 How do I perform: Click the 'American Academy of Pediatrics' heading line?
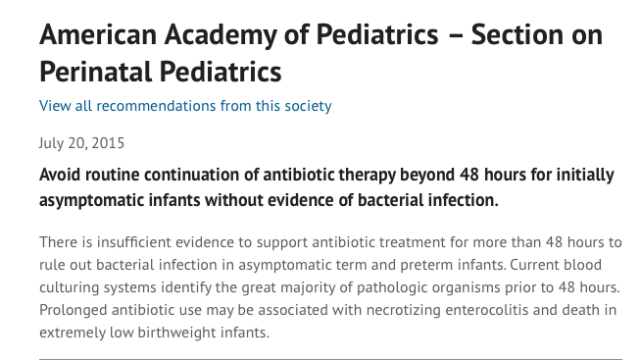pyautogui.click(x=321, y=35)
